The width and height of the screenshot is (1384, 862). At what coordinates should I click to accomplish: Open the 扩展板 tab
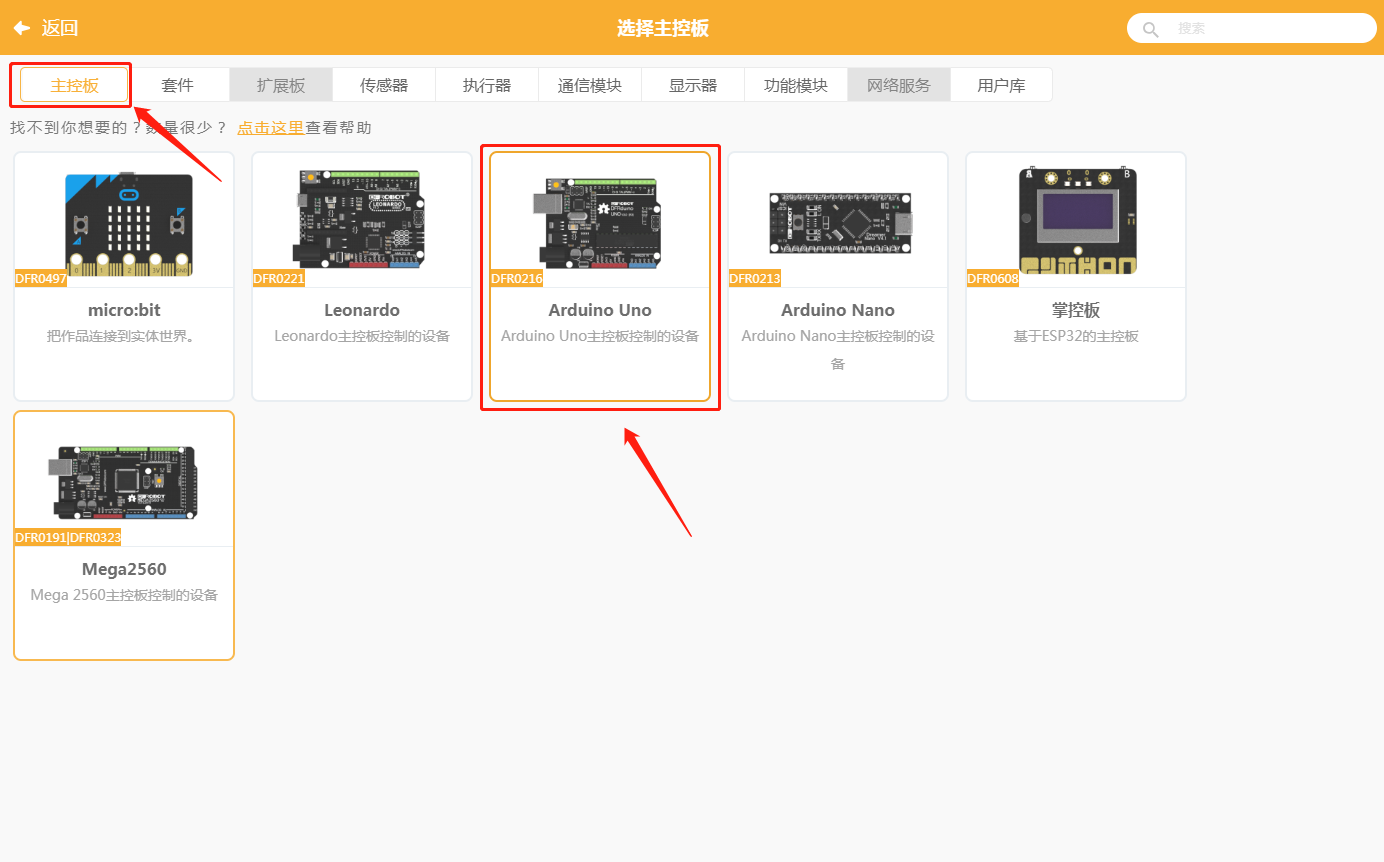281,85
